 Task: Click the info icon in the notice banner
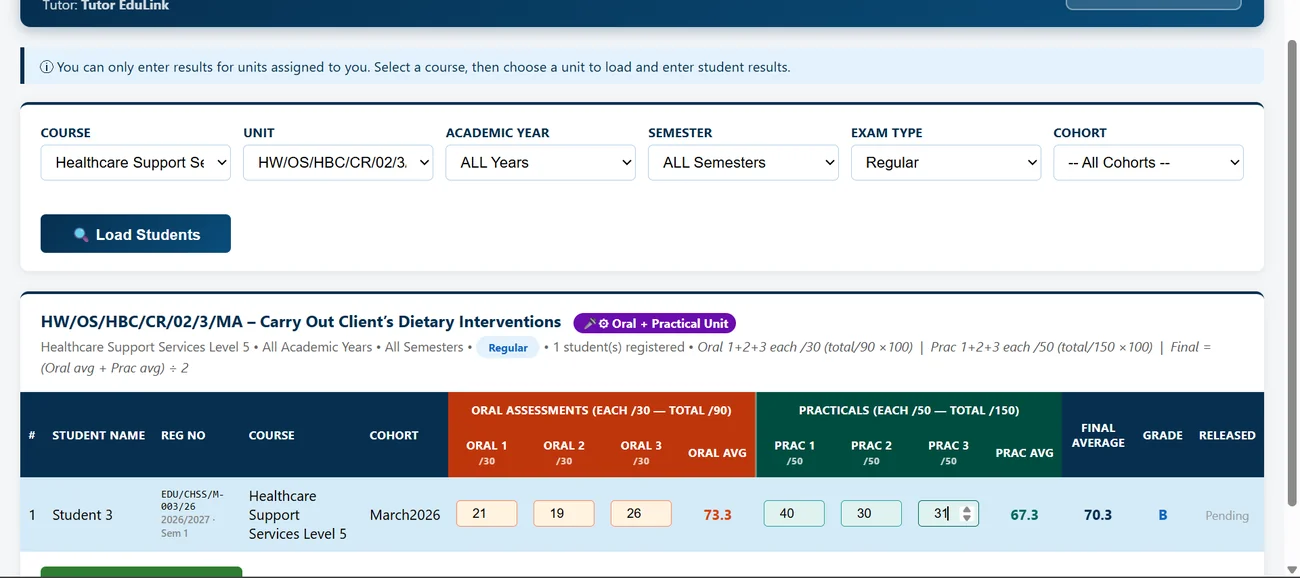coord(46,67)
